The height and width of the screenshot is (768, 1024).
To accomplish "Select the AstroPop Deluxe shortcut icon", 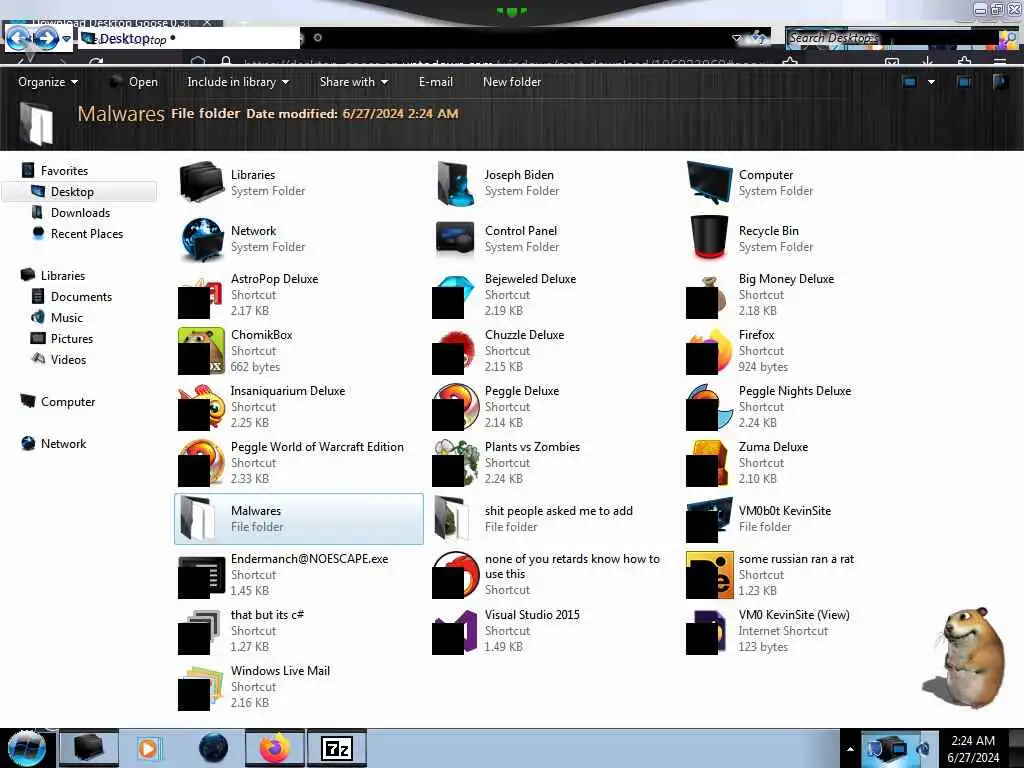I will tap(200, 296).
